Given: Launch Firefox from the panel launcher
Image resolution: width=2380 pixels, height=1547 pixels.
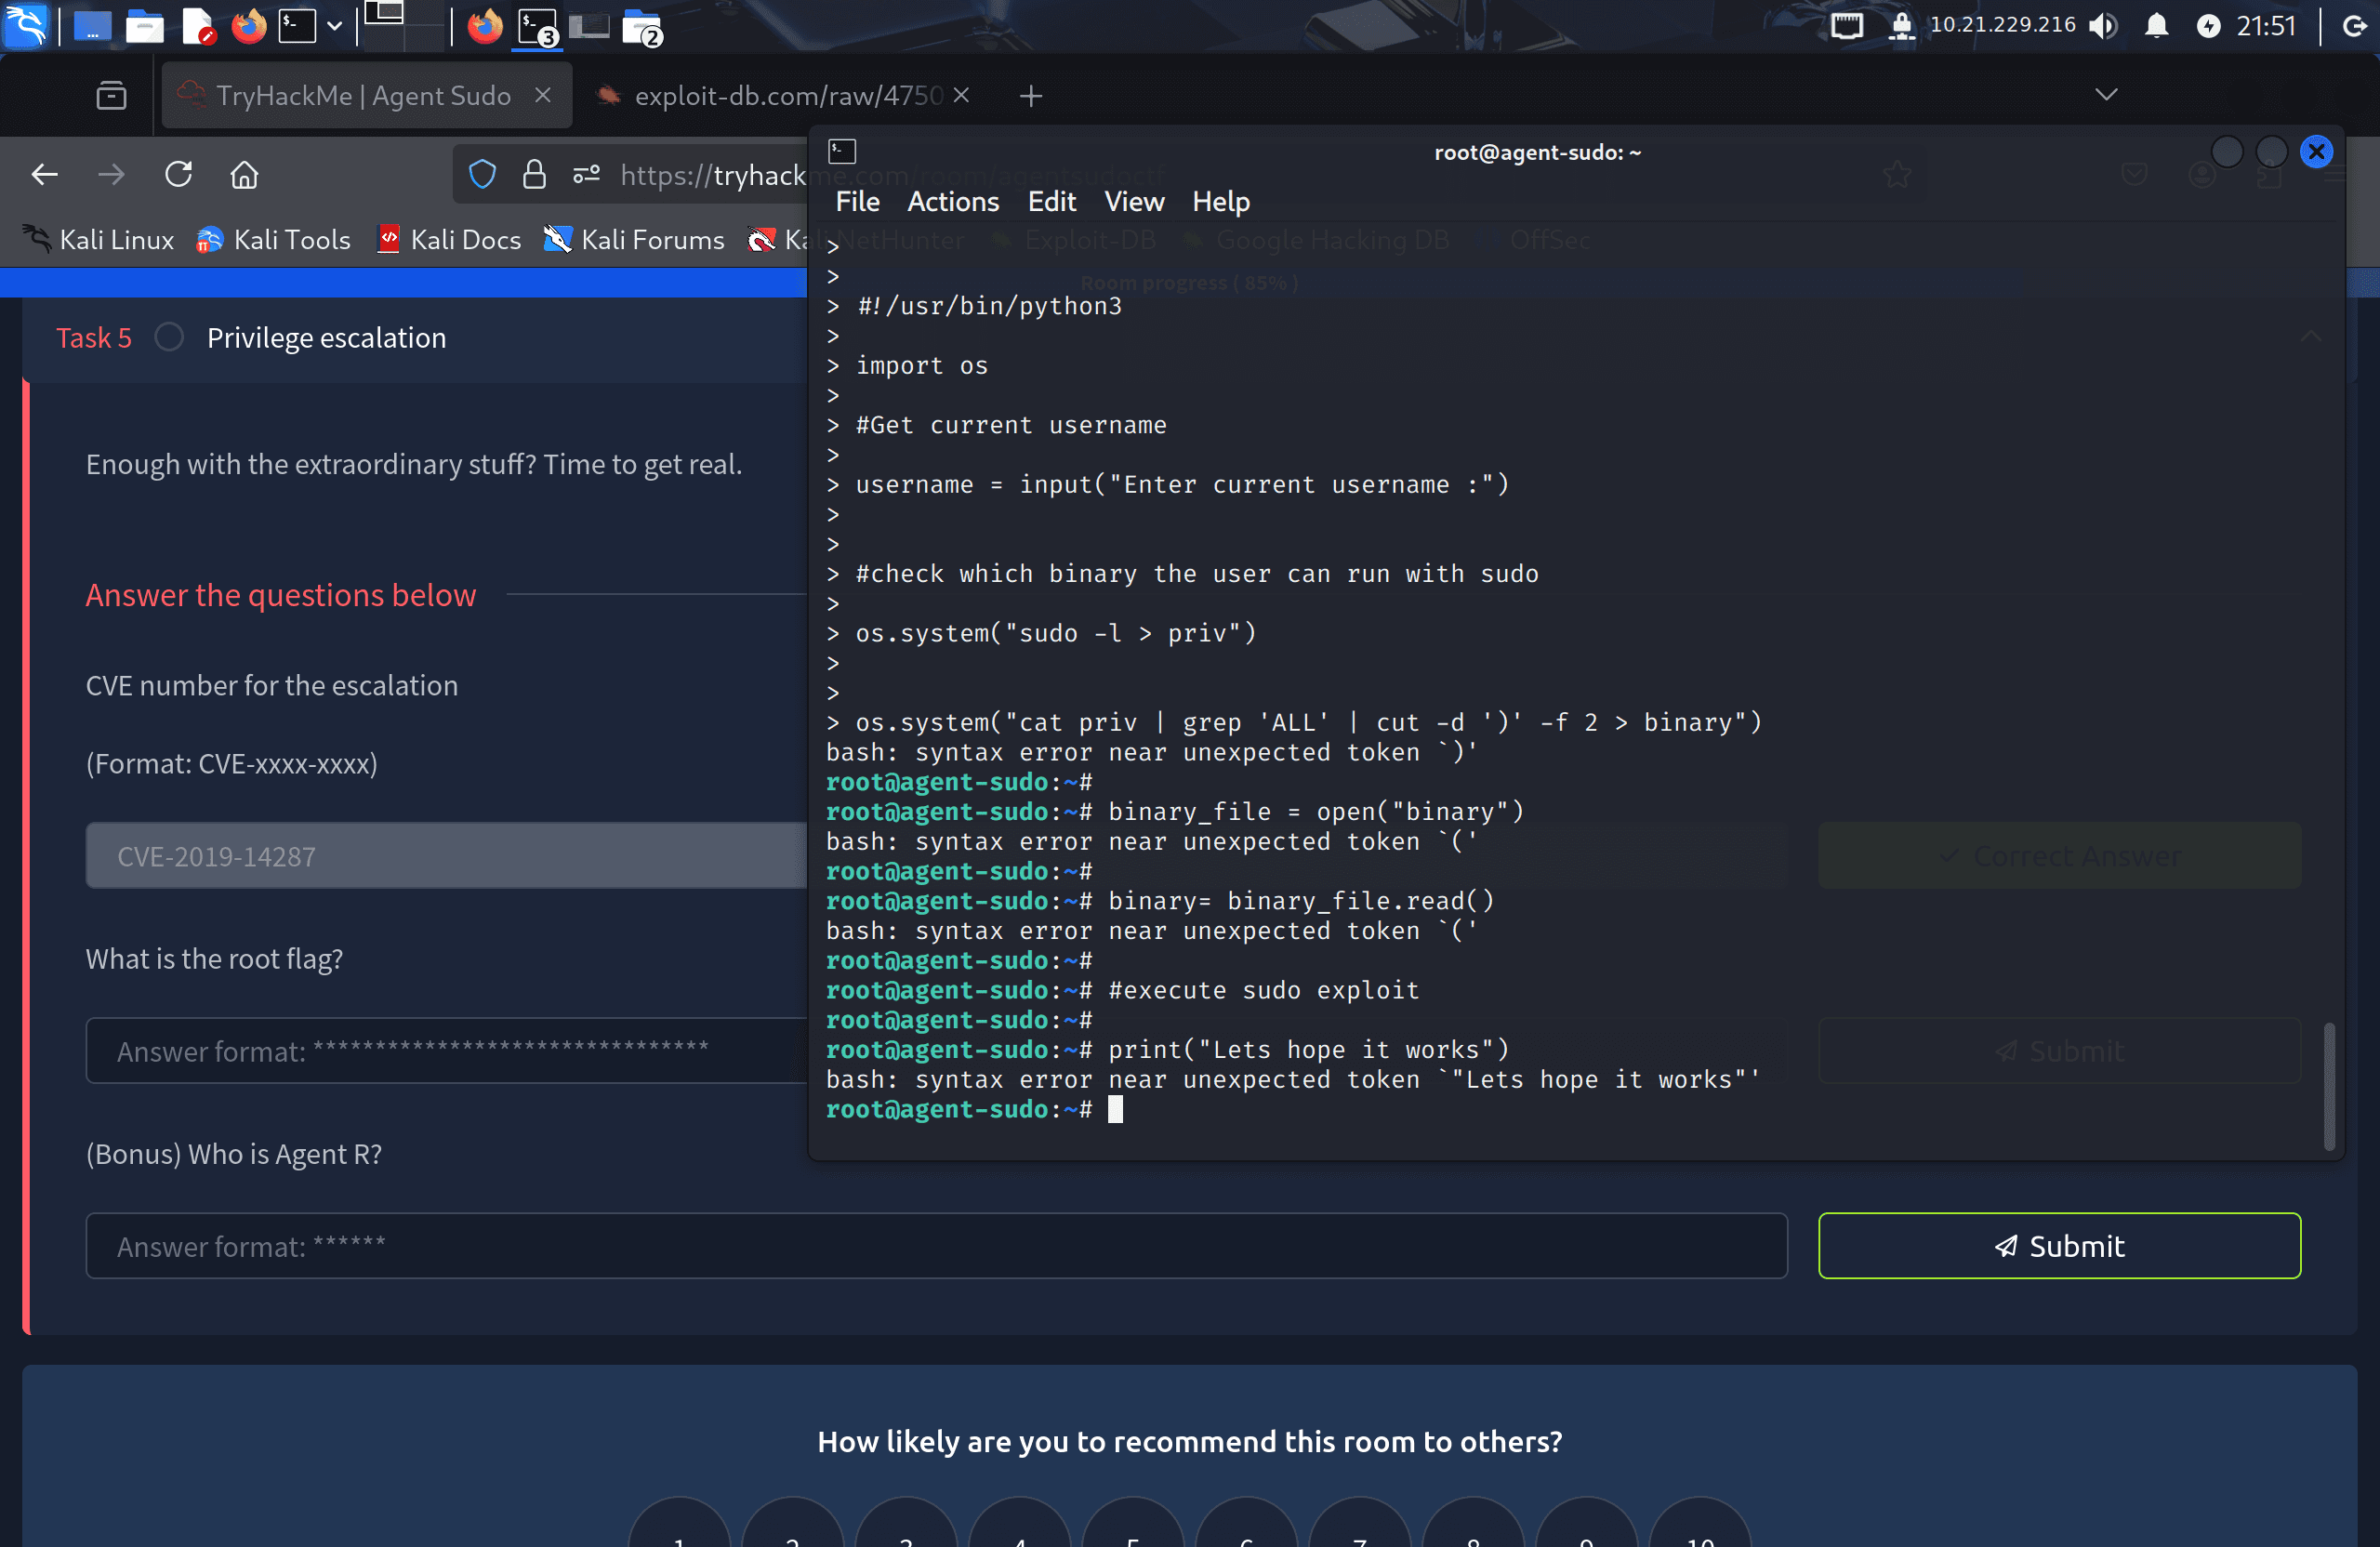Looking at the screenshot, I should (x=249, y=26).
